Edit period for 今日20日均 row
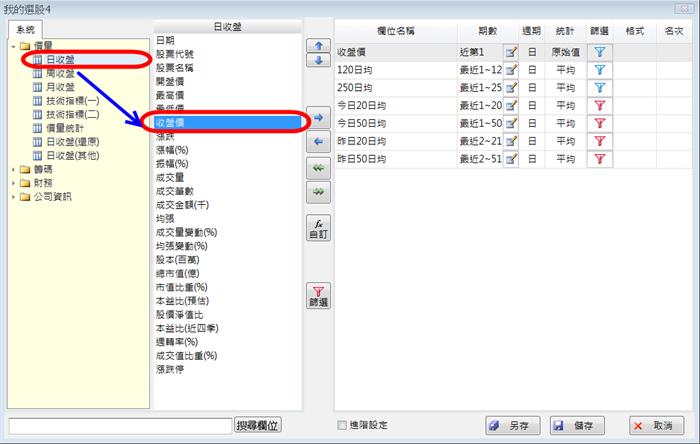The height and width of the screenshot is (444, 700). [x=511, y=106]
